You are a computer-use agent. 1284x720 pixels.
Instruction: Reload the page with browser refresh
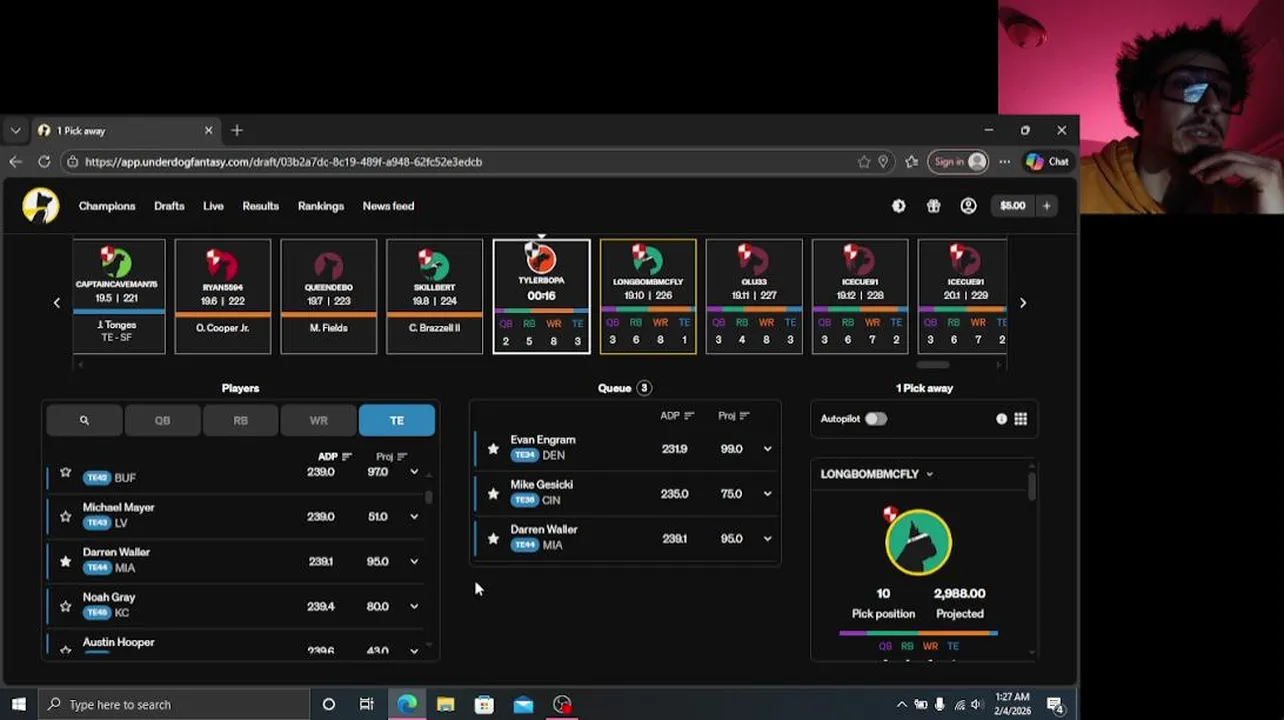(44, 161)
